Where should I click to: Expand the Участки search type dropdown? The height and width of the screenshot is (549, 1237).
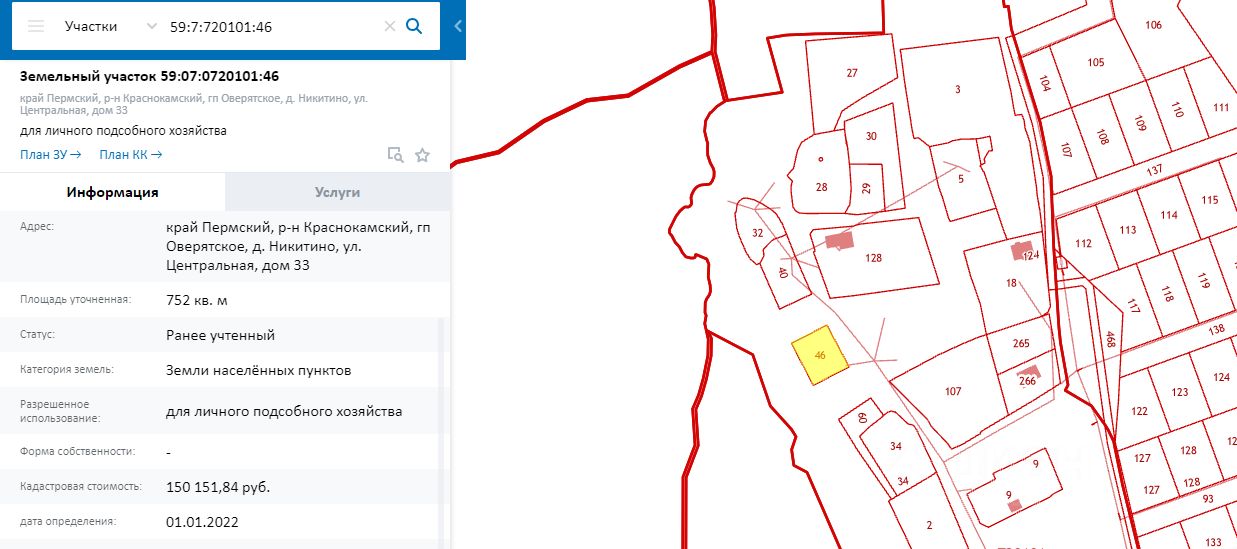(151, 26)
